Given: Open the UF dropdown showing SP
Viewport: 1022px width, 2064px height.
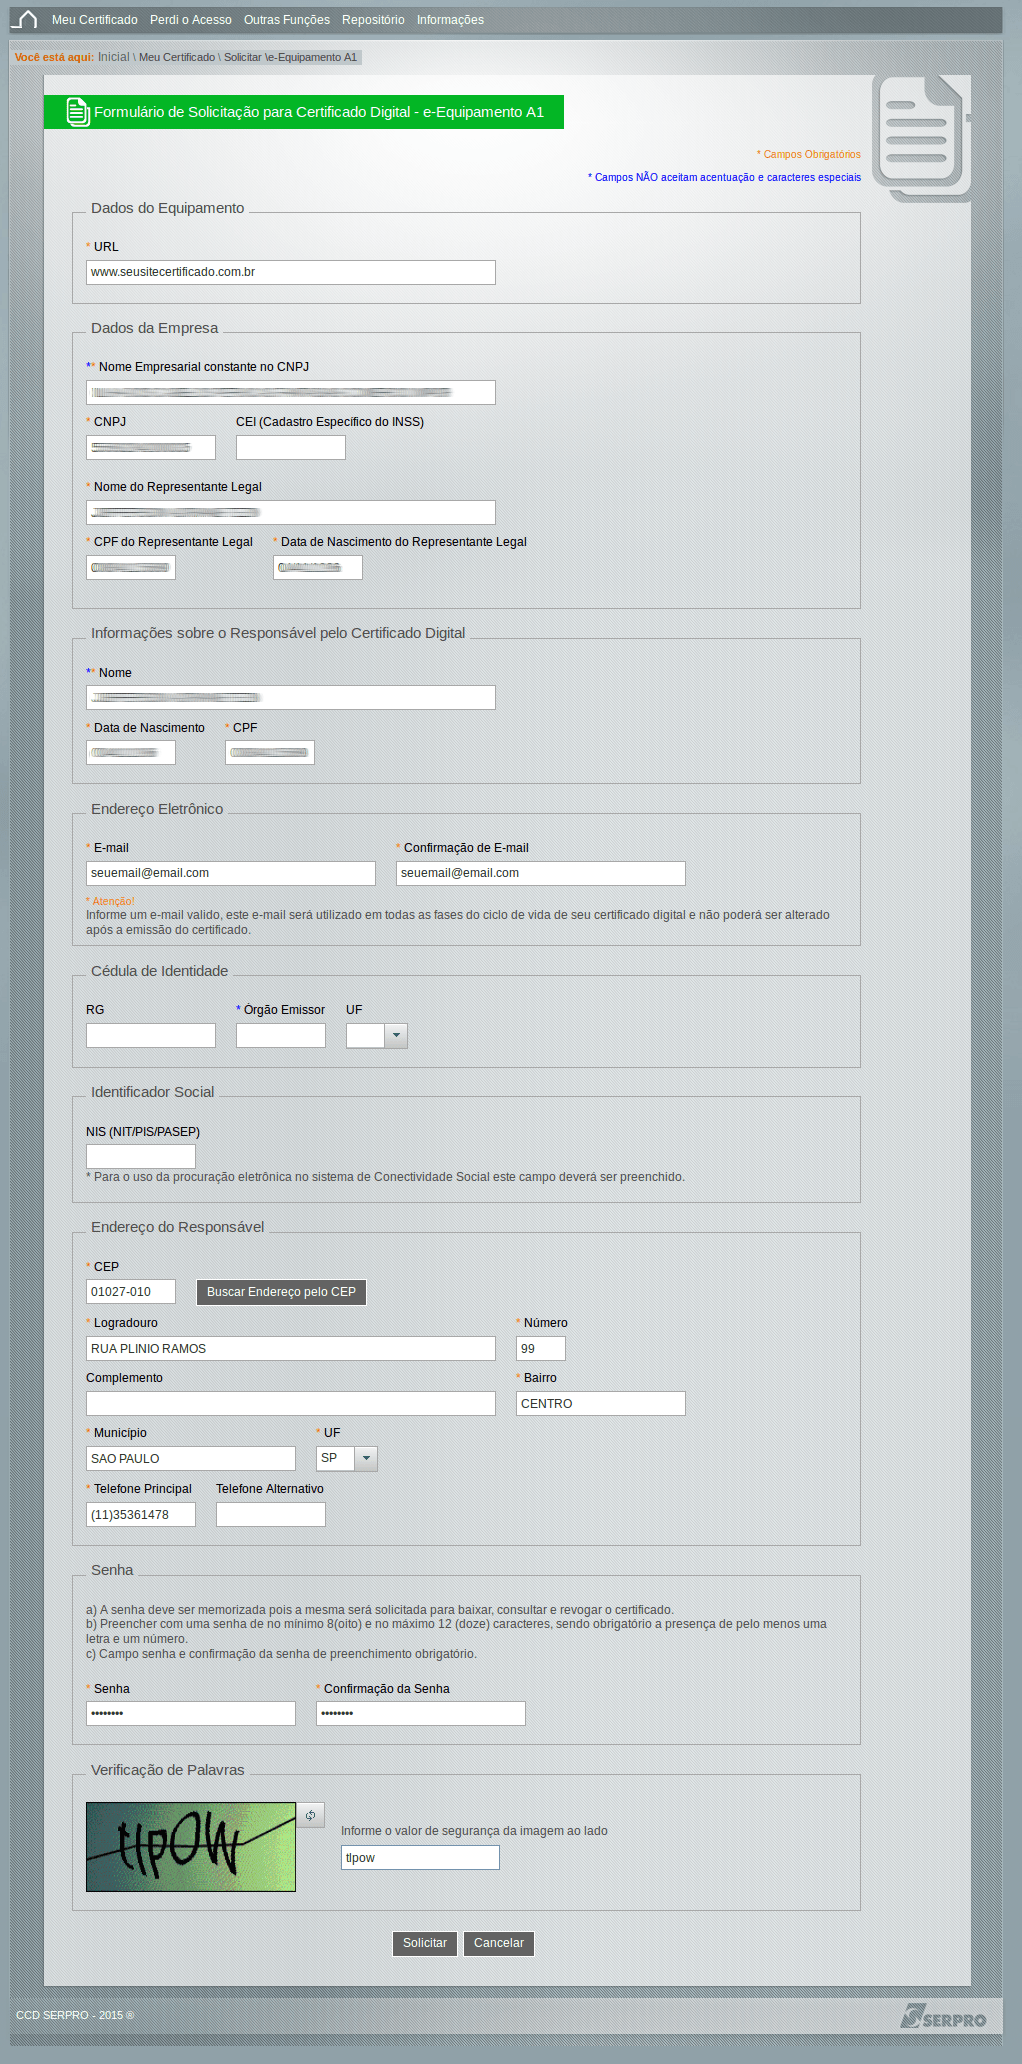Looking at the screenshot, I should (x=366, y=1458).
